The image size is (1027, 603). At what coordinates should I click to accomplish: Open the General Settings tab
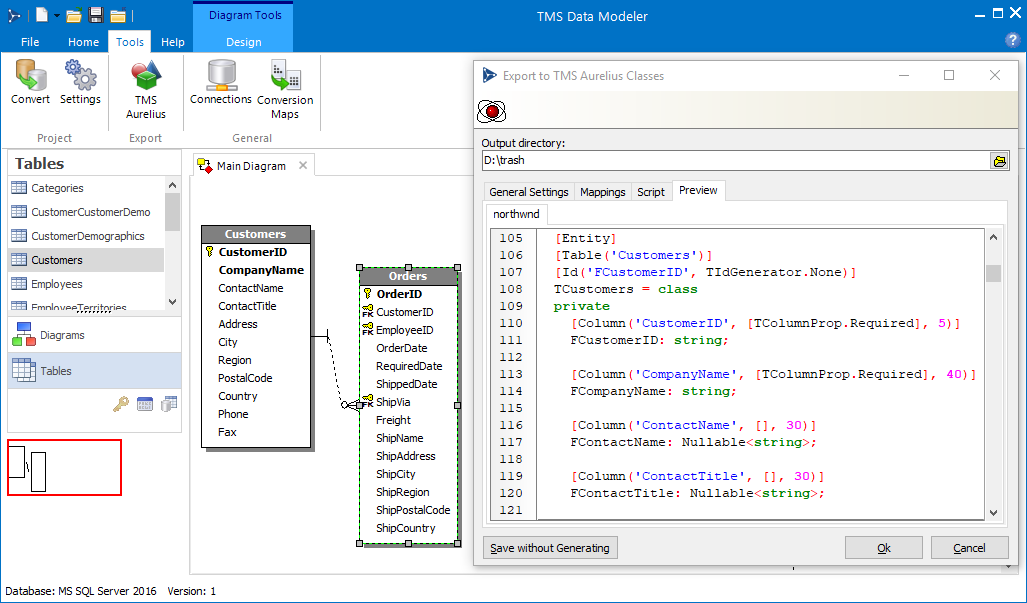[528, 192]
